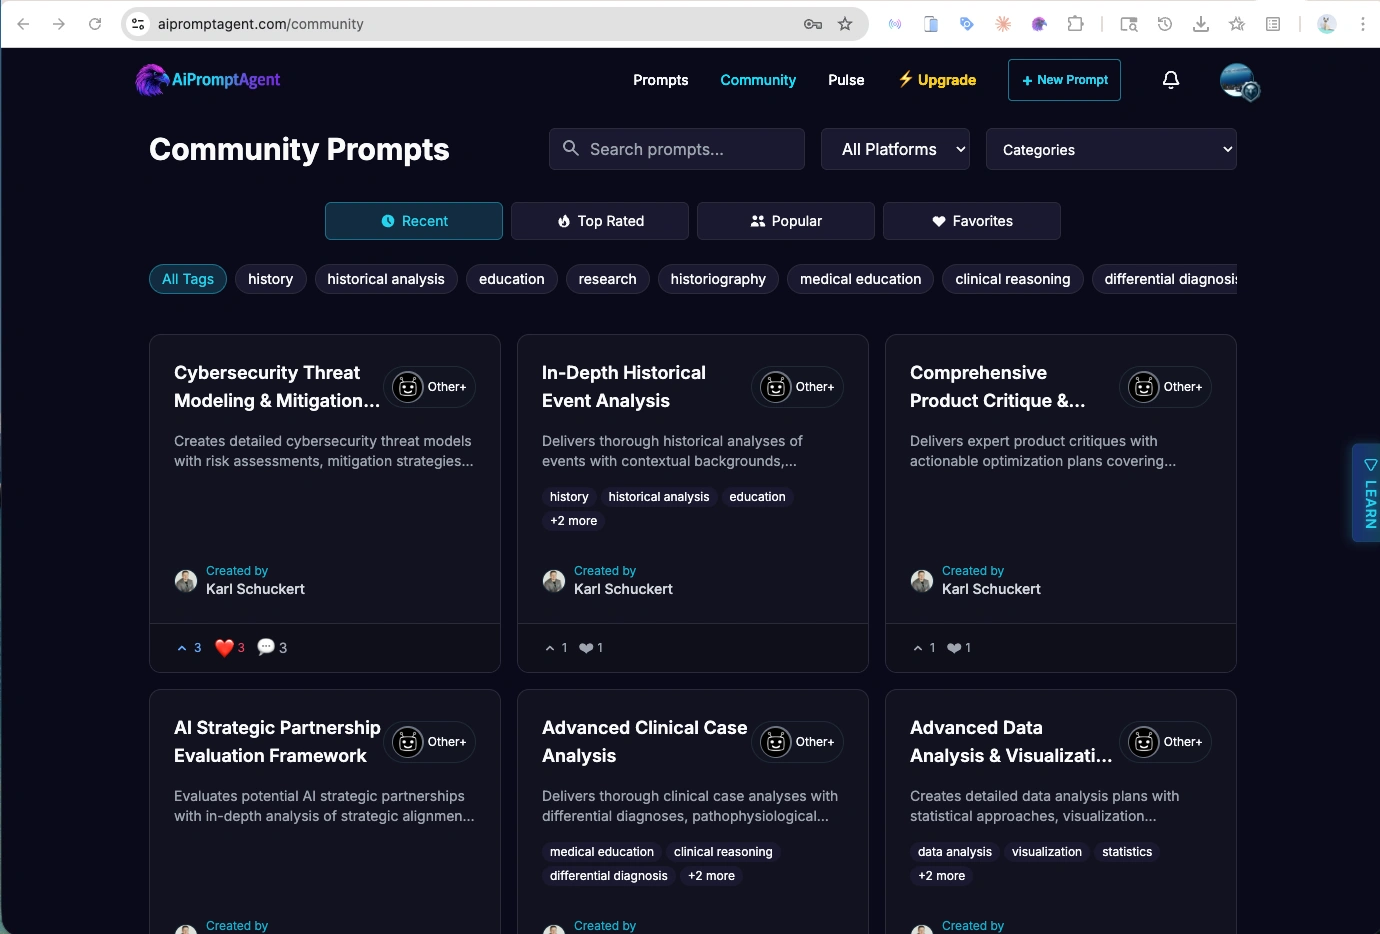Image resolution: width=1380 pixels, height=934 pixels.
Task: Open the notifications bell
Action: pos(1171,80)
